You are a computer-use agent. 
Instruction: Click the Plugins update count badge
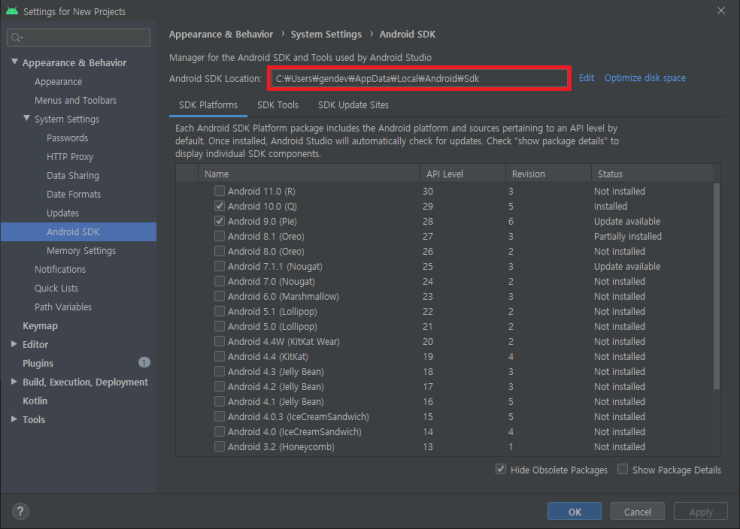(144, 363)
